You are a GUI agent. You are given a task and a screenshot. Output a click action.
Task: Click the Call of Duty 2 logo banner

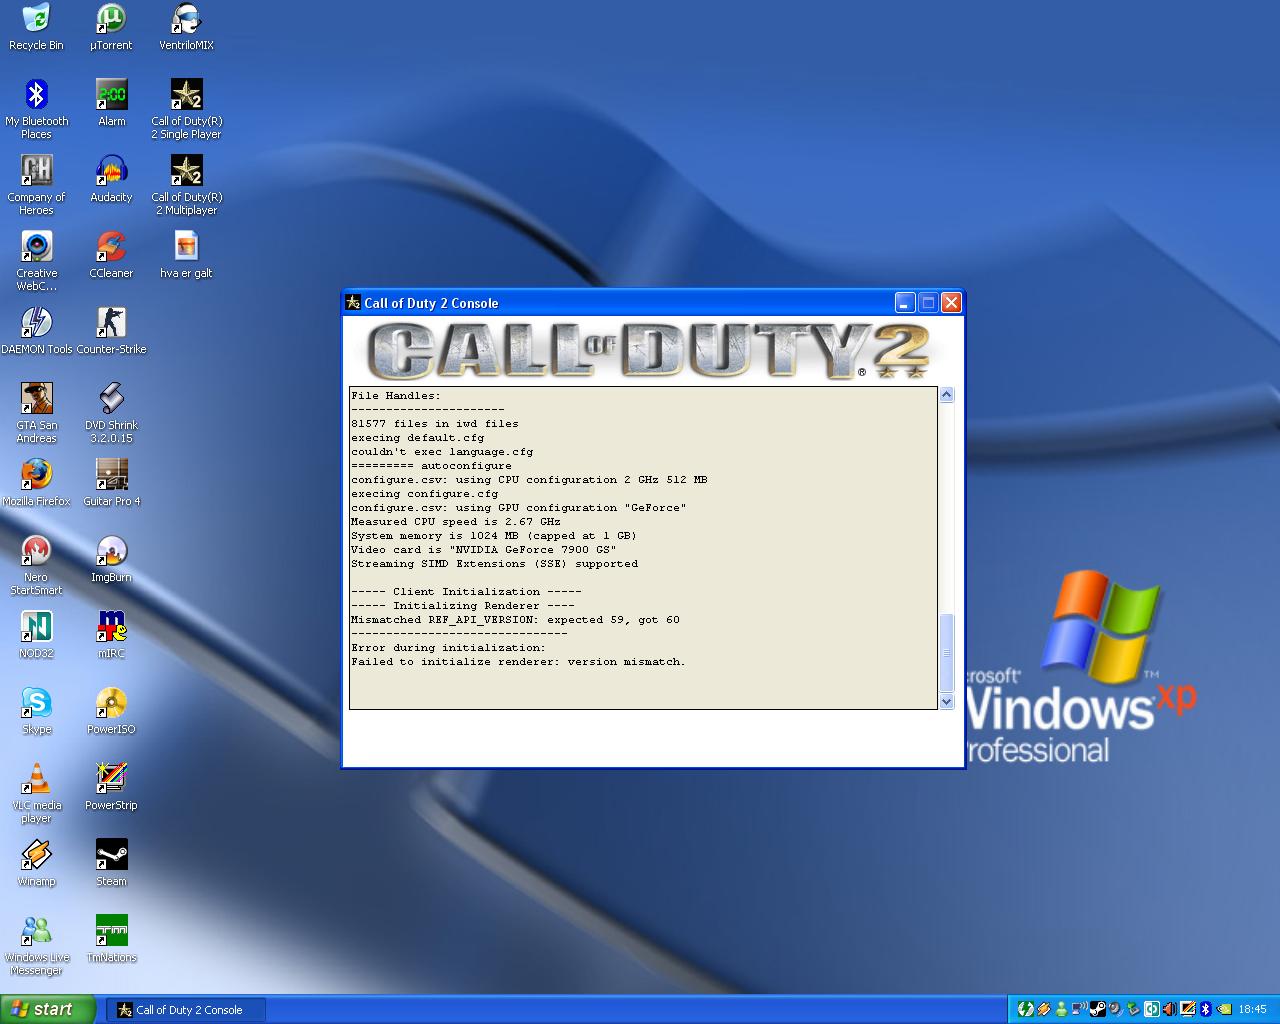[x=649, y=351]
